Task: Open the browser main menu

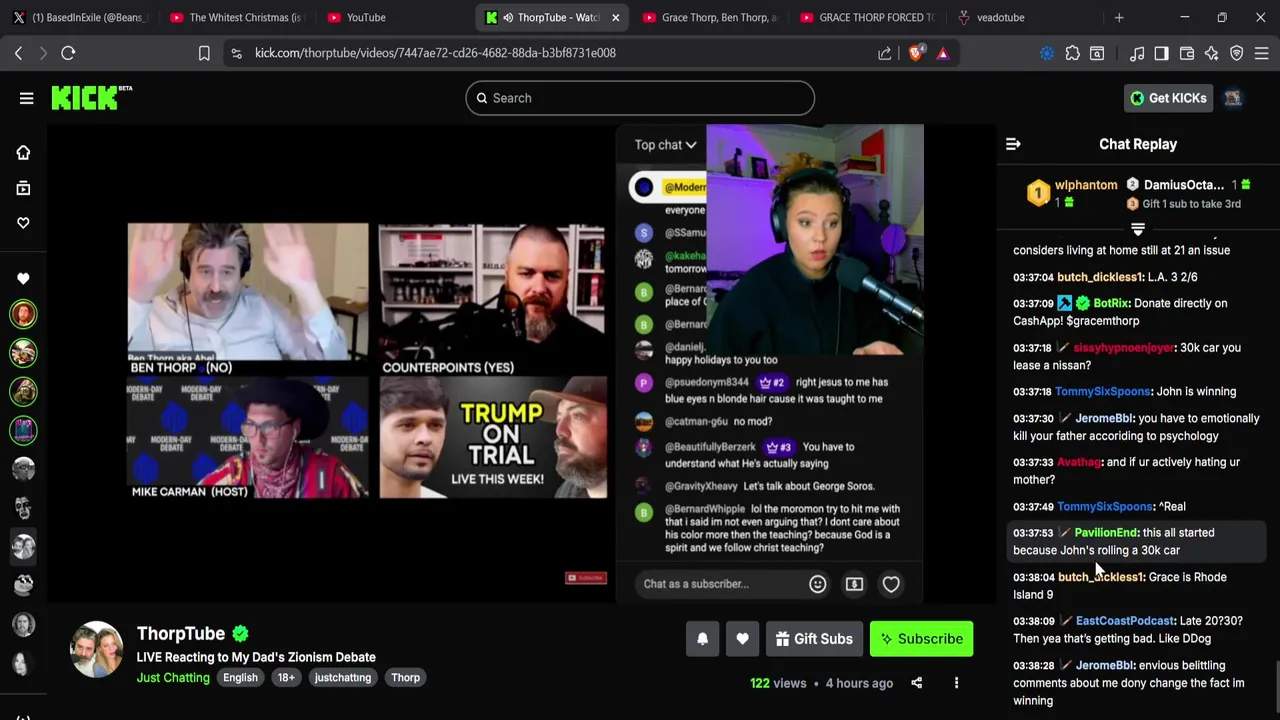Action: [1262, 53]
